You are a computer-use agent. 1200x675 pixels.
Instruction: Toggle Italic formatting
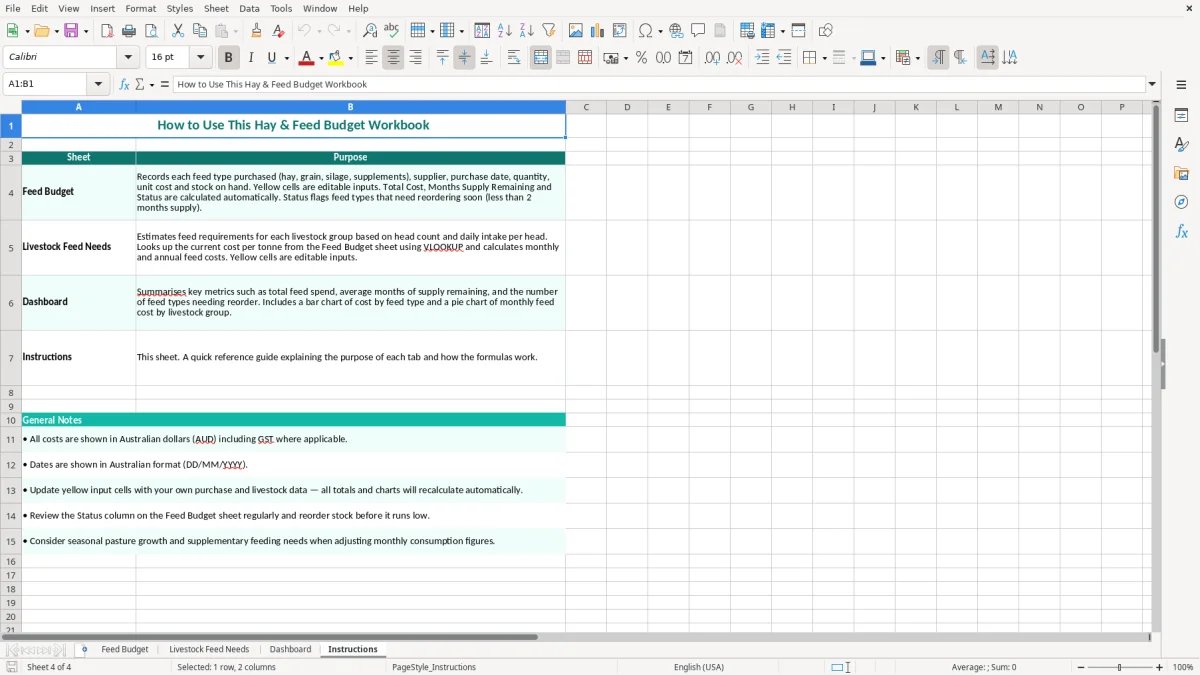(250, 58)
